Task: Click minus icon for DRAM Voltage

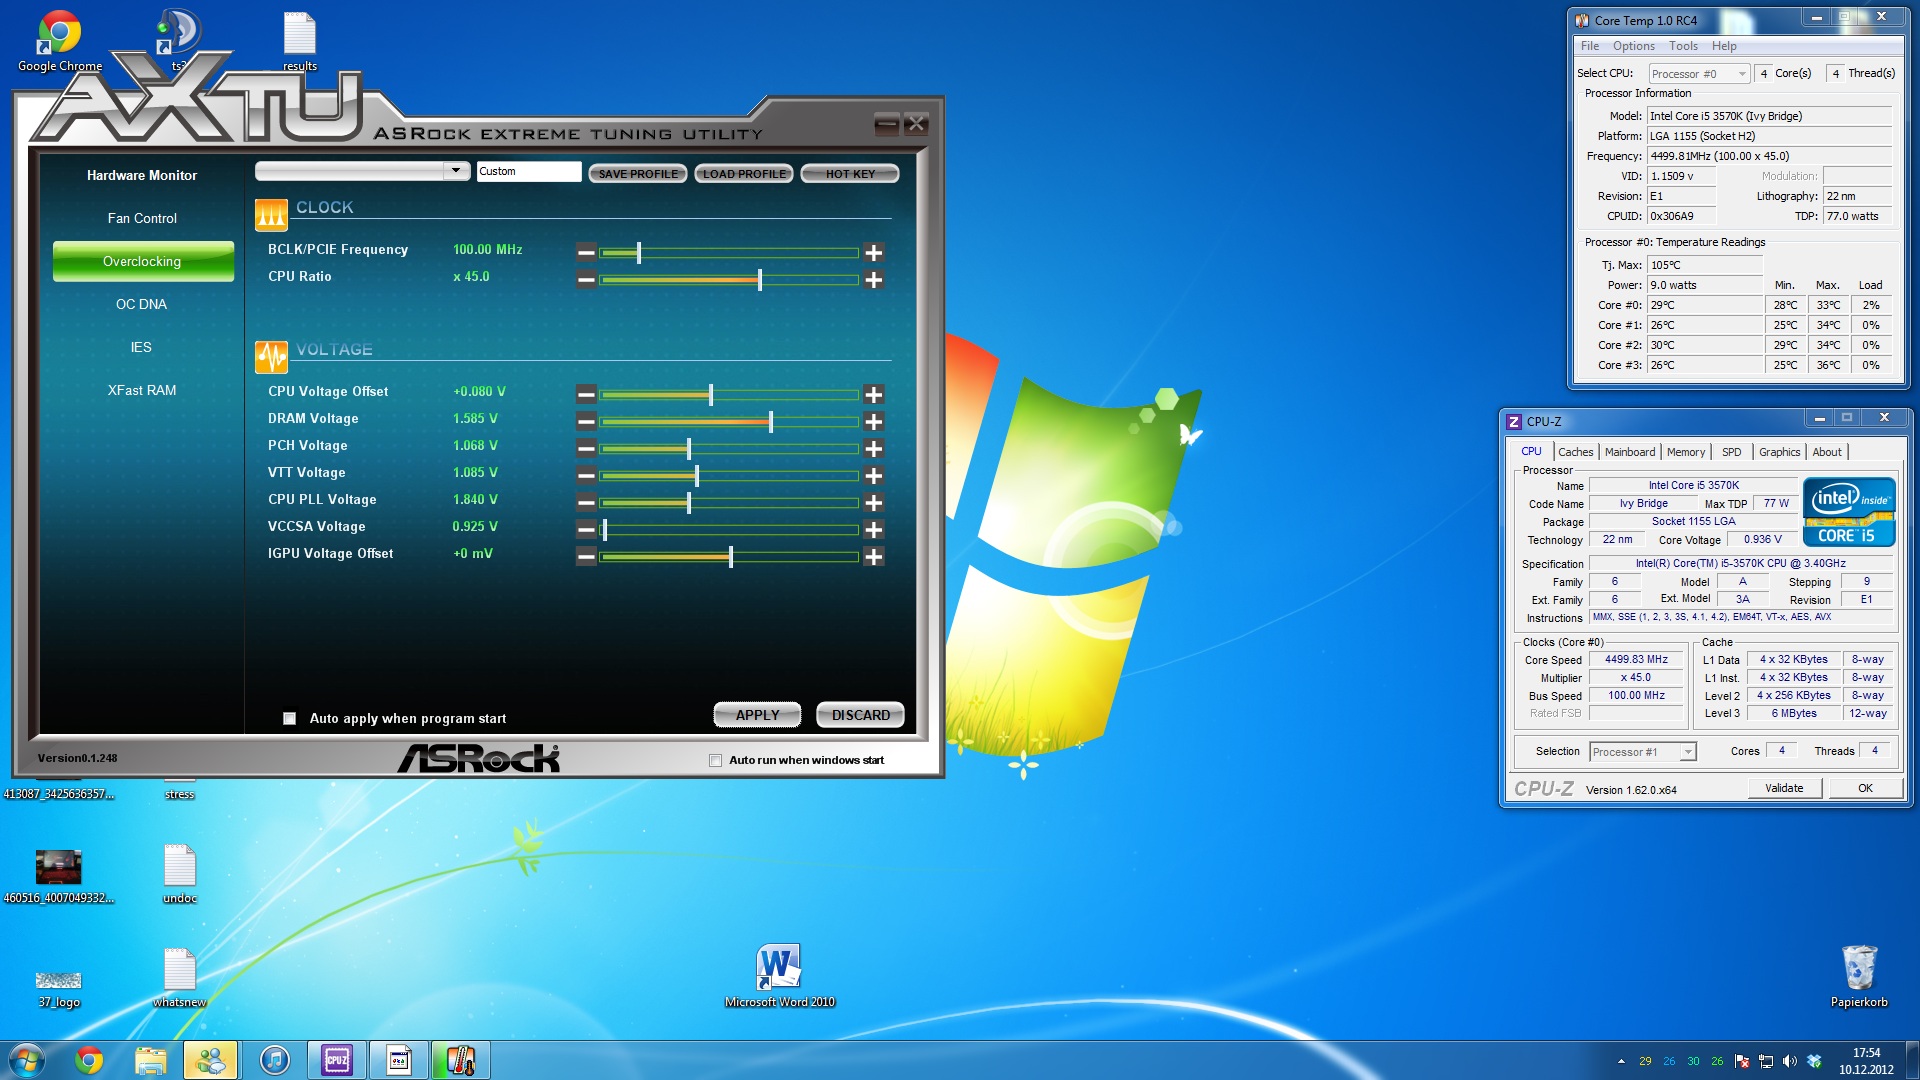Action: [586, 422]
